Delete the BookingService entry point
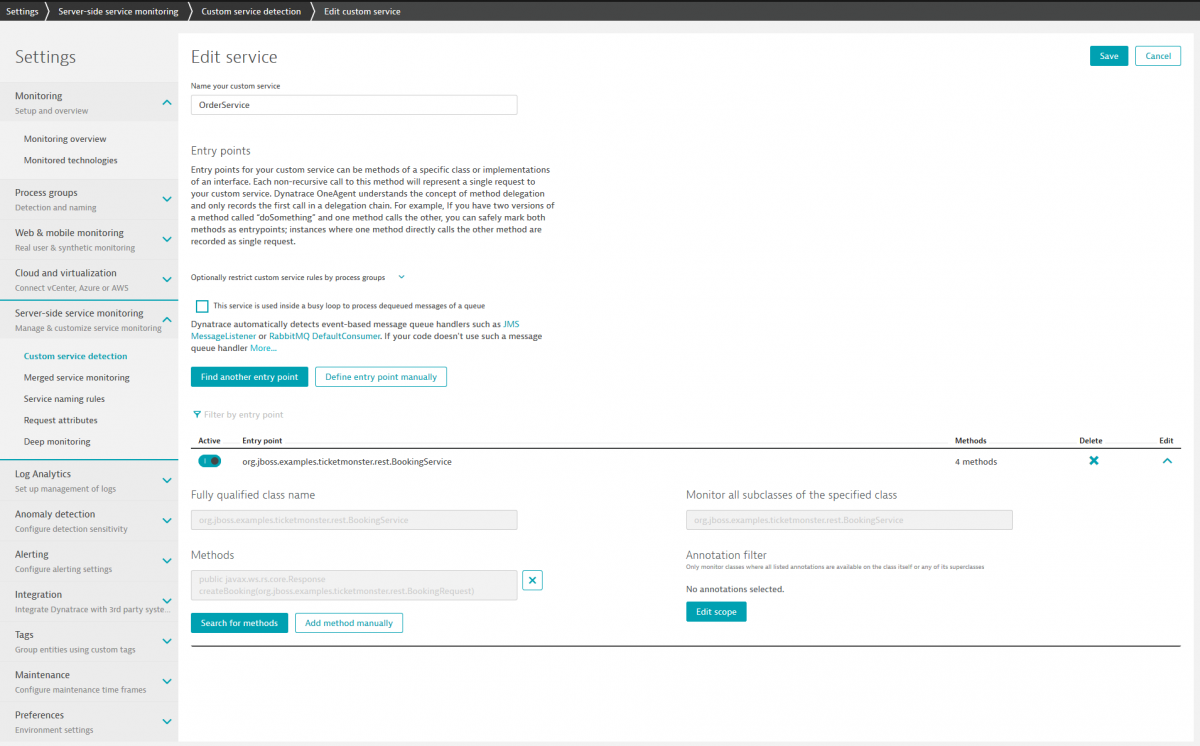 [1093, 461]
